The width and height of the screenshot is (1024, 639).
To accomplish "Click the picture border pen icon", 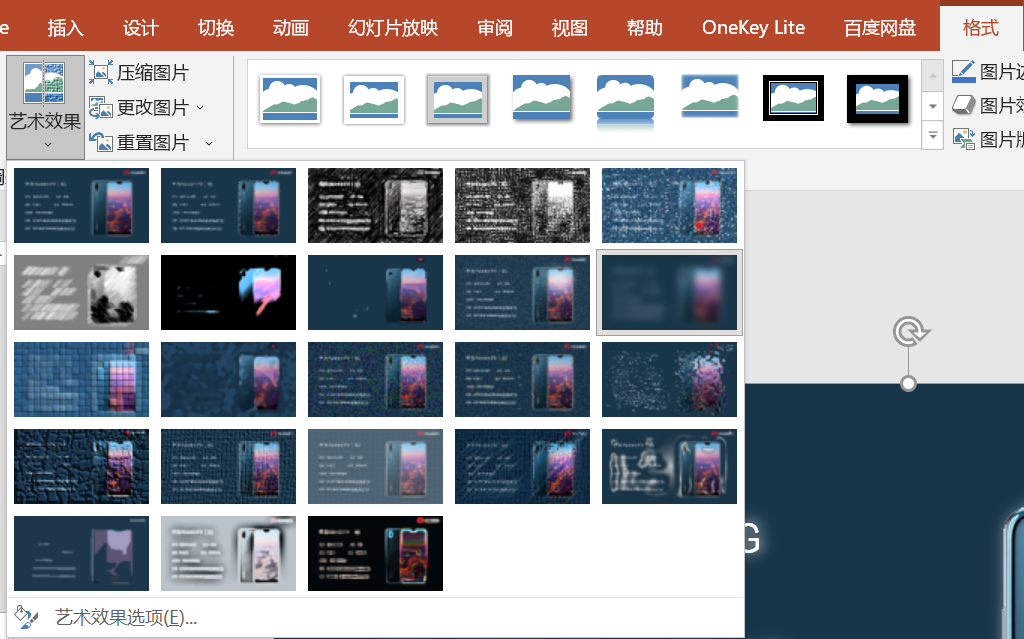I will pos(963,71).
